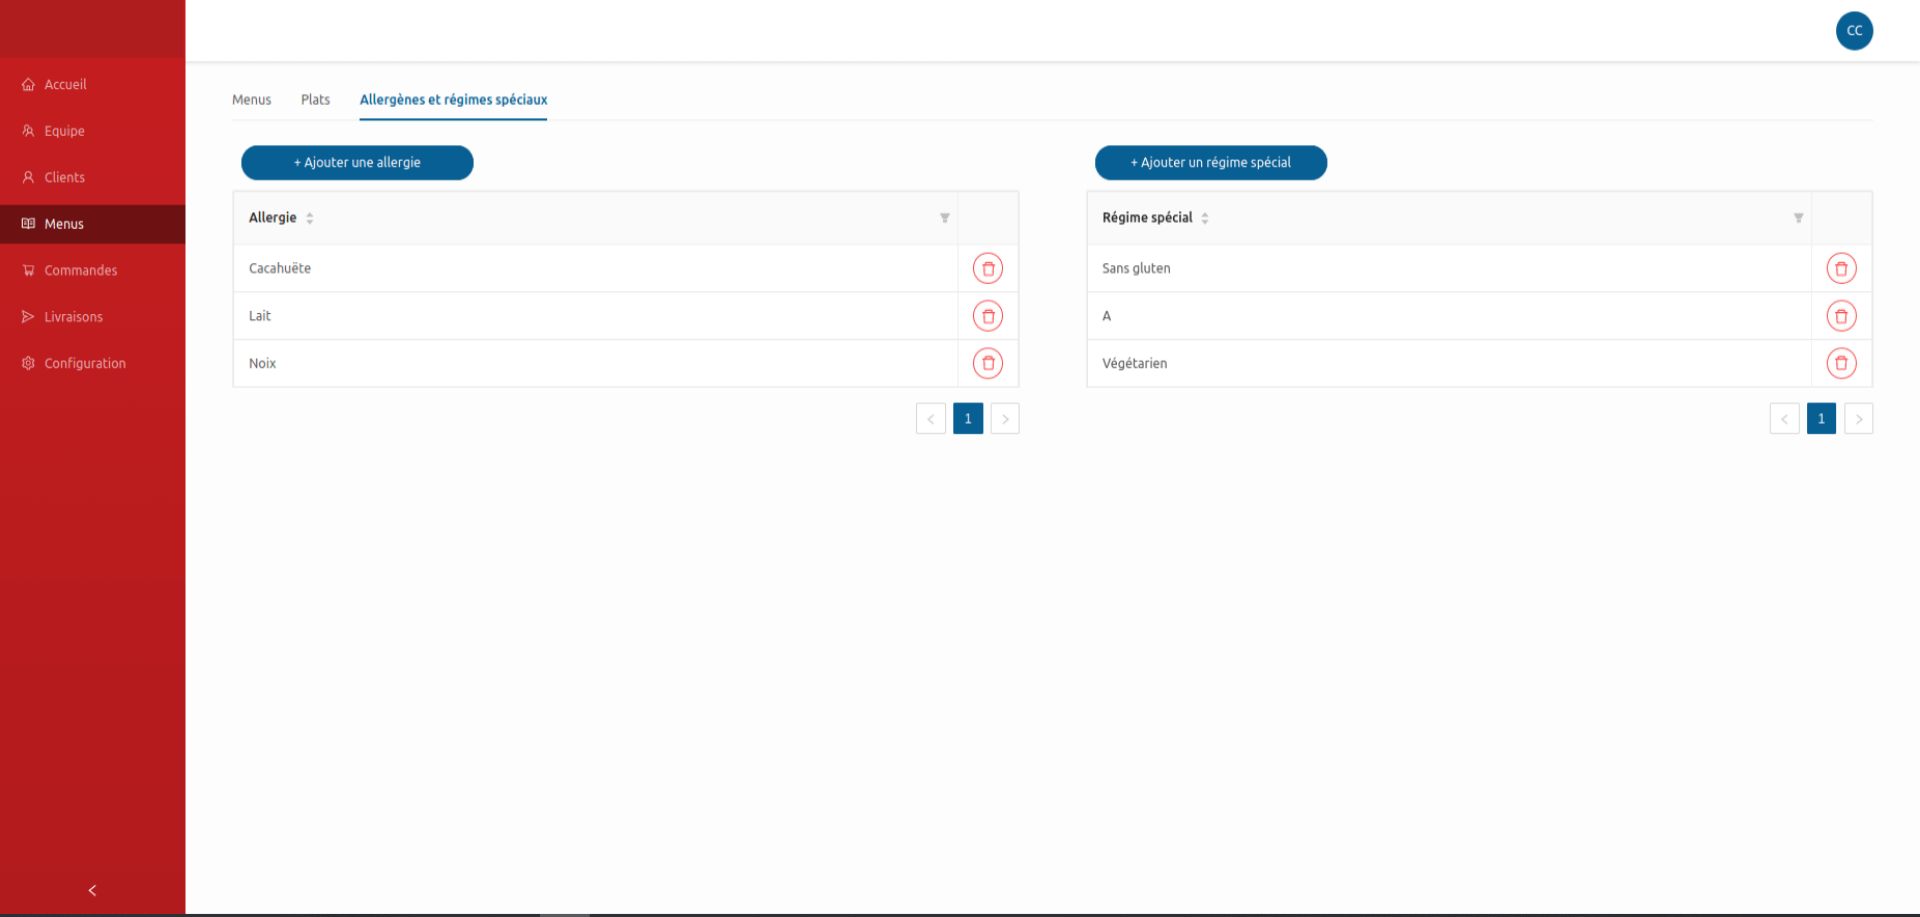Go to previous page of régimes table
The image size is (1920, 917).
click(x=1784, y=419)
